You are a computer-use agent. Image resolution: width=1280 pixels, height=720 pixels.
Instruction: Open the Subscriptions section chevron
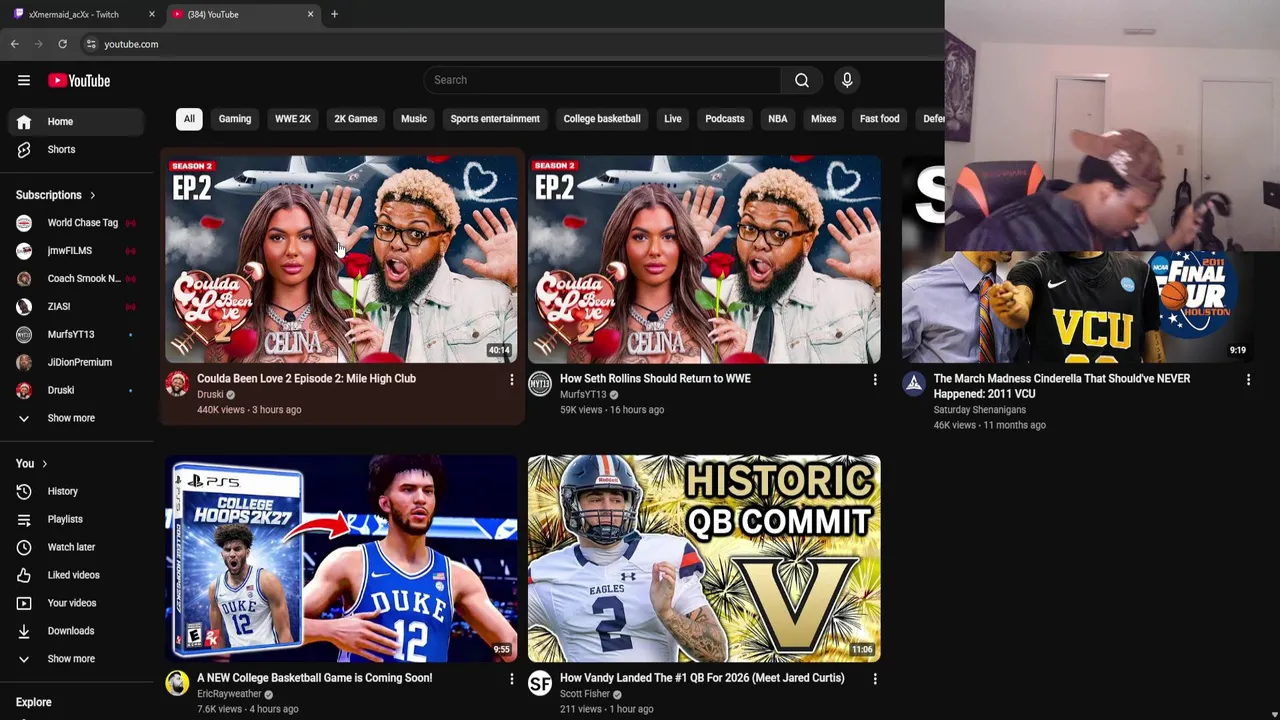point(93,195)
